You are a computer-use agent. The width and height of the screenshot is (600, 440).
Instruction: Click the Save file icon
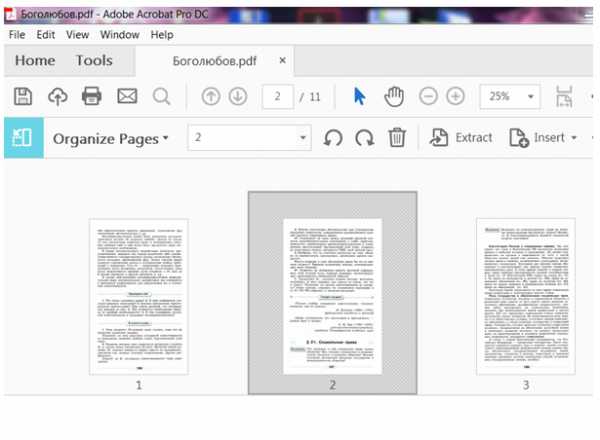pyautogui.click(x=23, y=96)
